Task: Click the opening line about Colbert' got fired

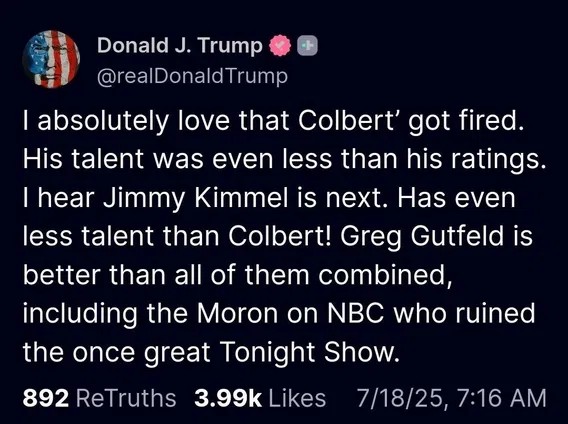Action: tap(274, 121)
